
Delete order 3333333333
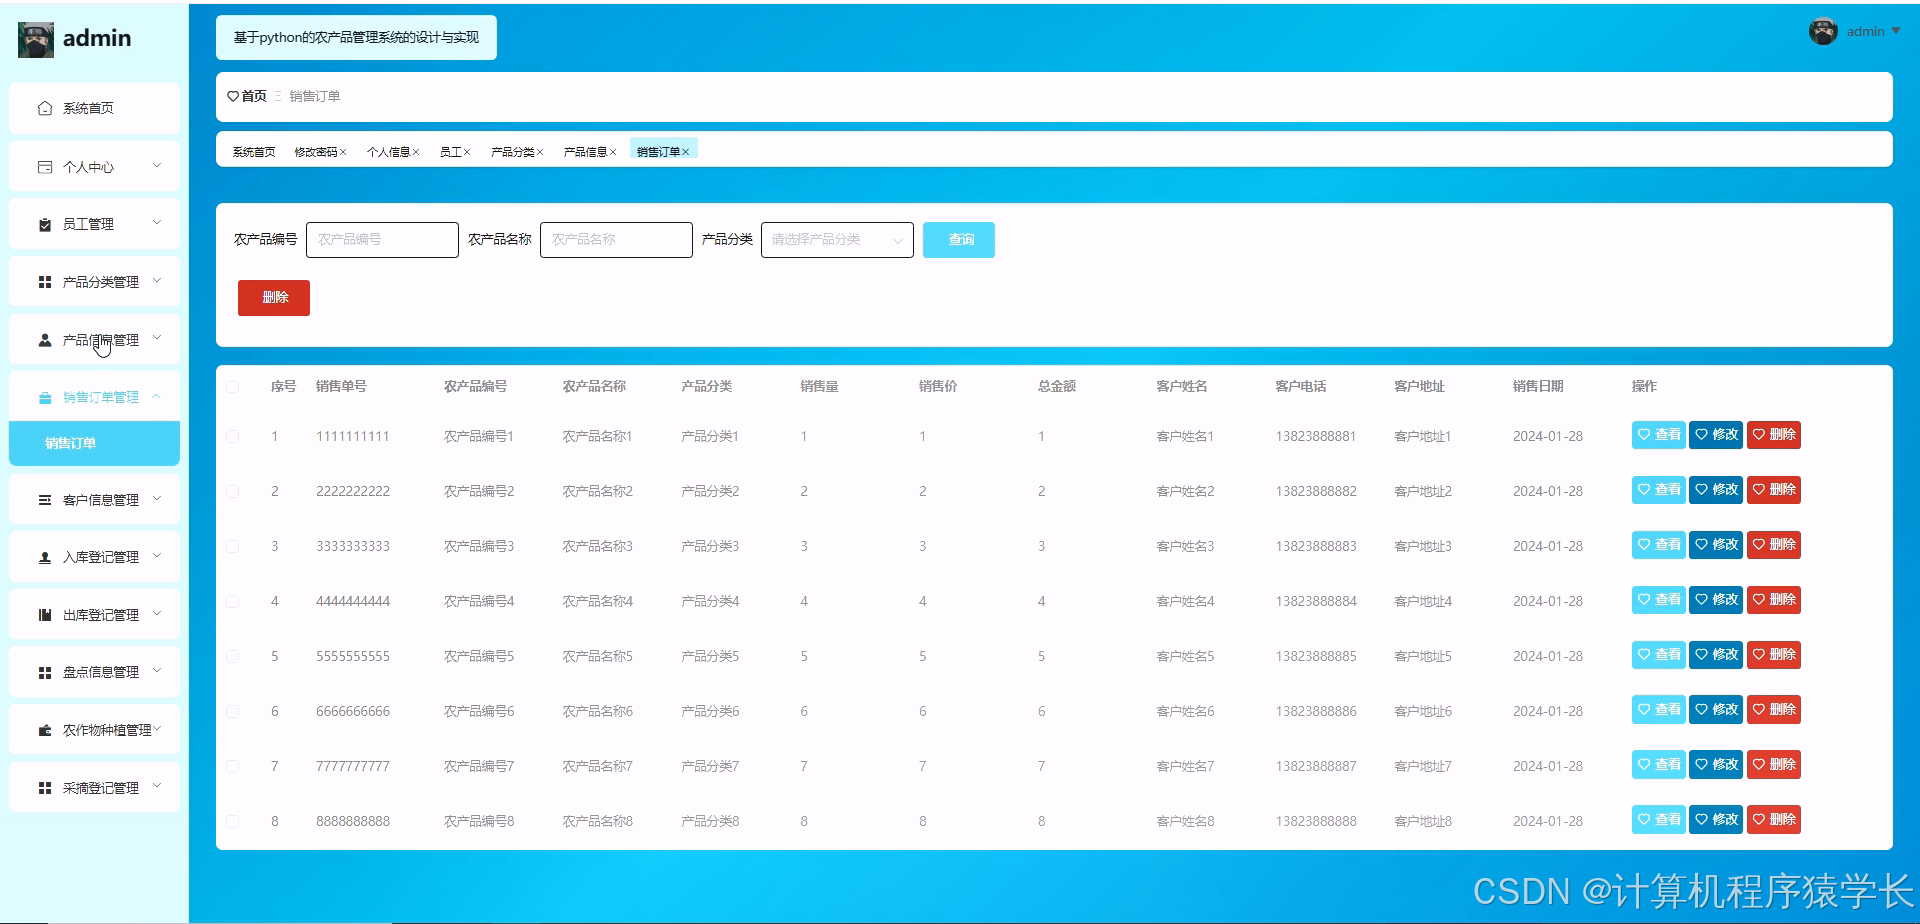click(1774, 545)
